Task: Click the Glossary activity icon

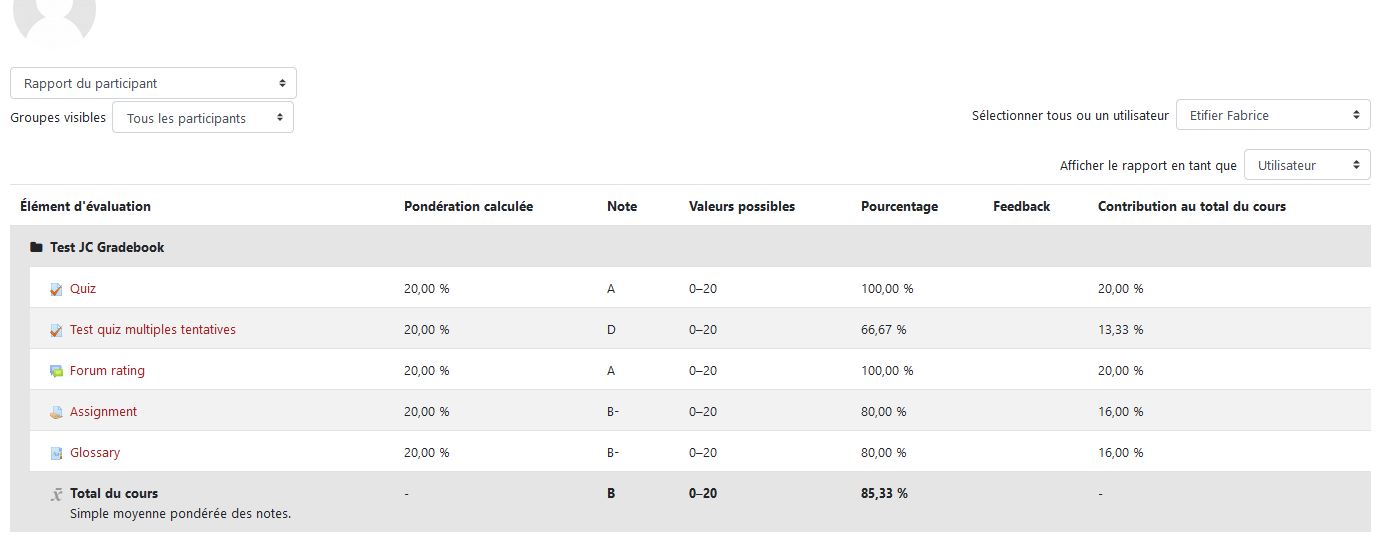Action: point(56,453)
